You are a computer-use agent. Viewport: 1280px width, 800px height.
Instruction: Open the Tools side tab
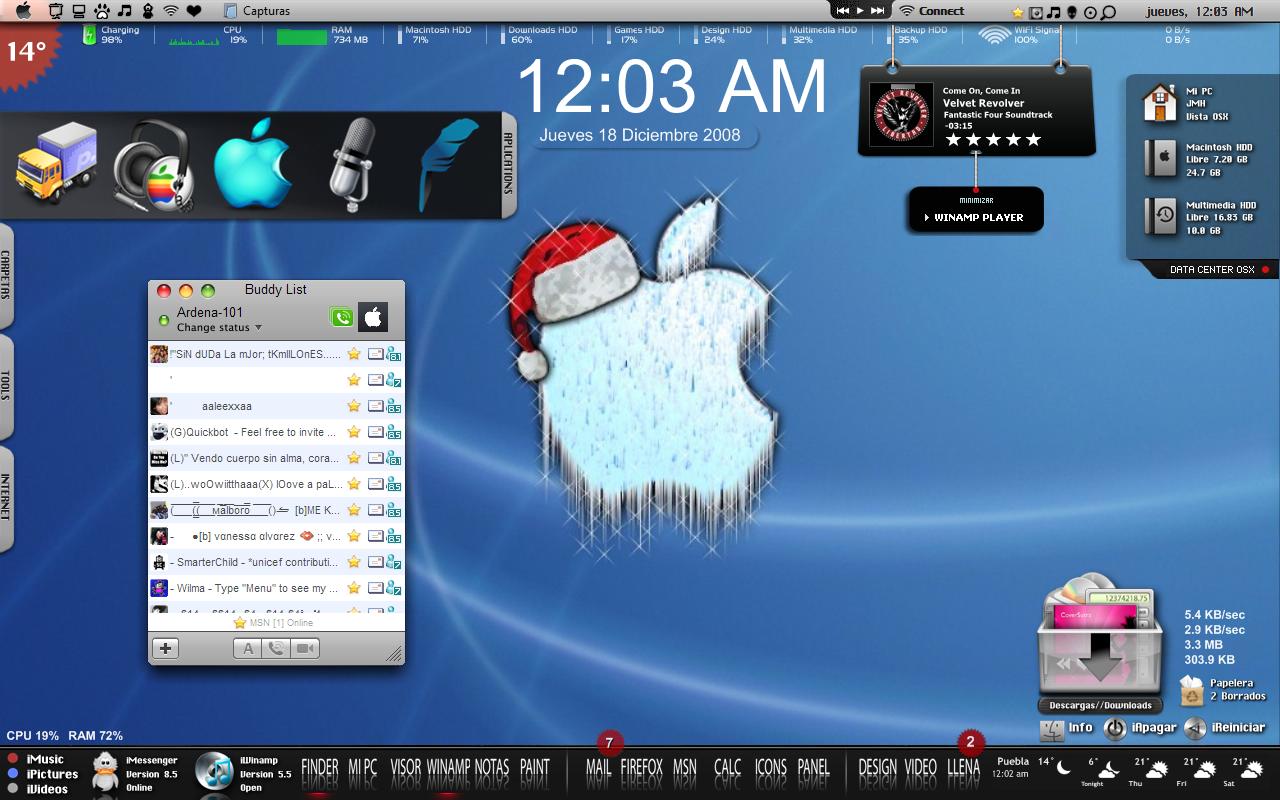(6, 386)
